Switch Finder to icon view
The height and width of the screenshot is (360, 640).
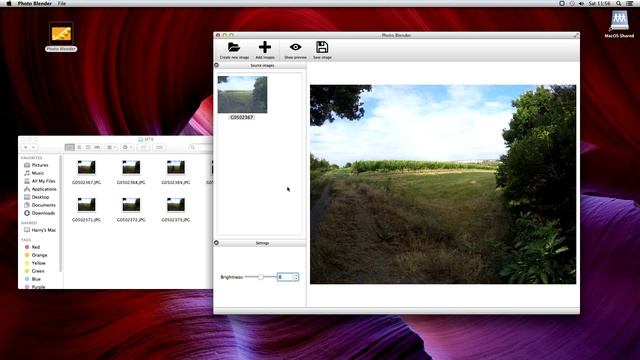point(69,147)
